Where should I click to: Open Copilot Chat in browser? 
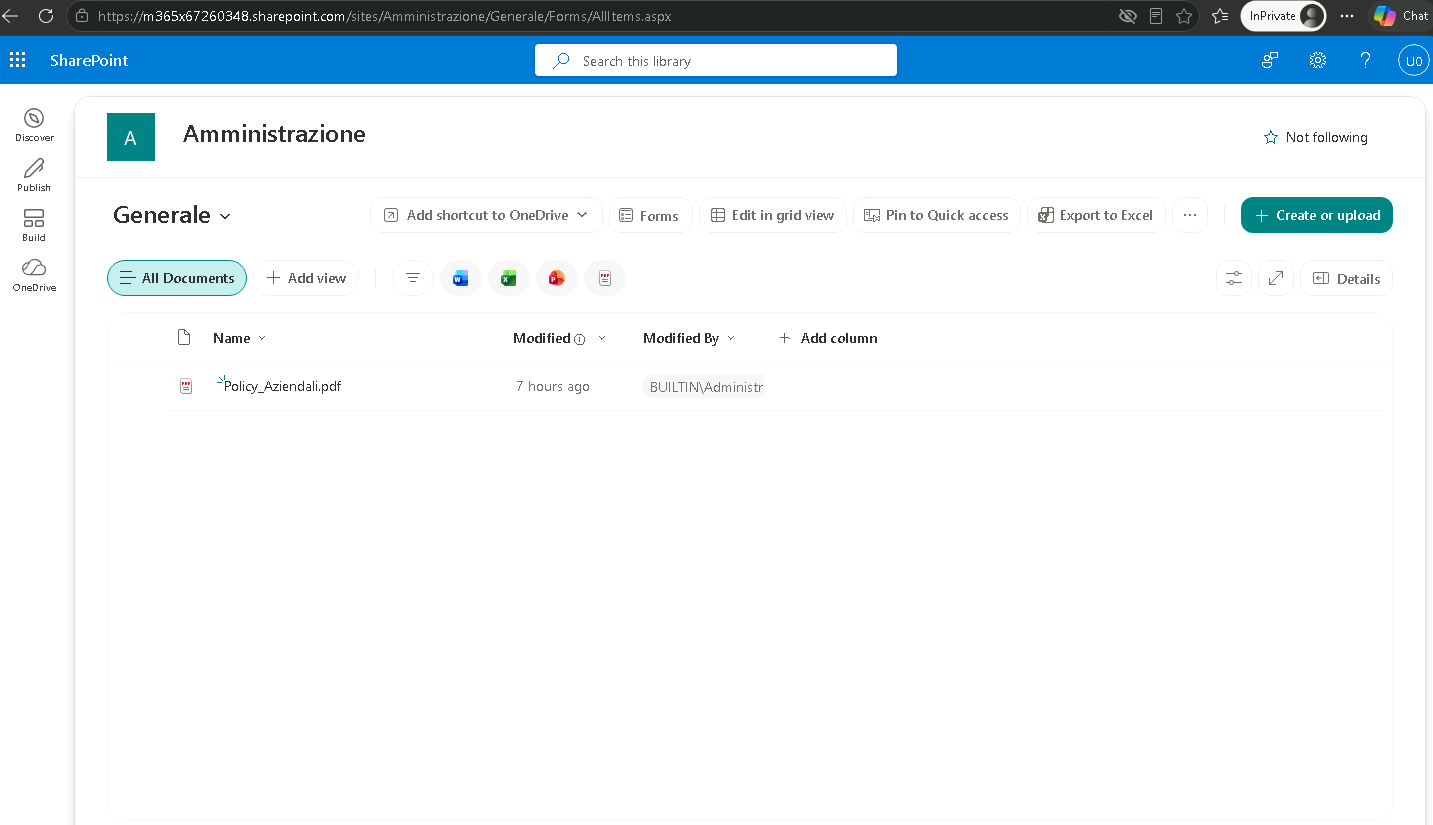(x=1400, y=16)
